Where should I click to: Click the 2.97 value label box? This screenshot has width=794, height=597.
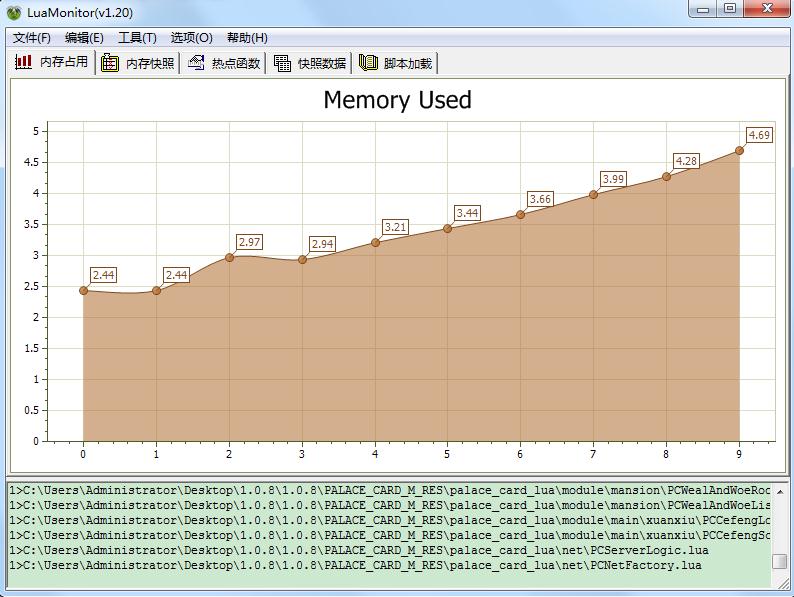250,242
